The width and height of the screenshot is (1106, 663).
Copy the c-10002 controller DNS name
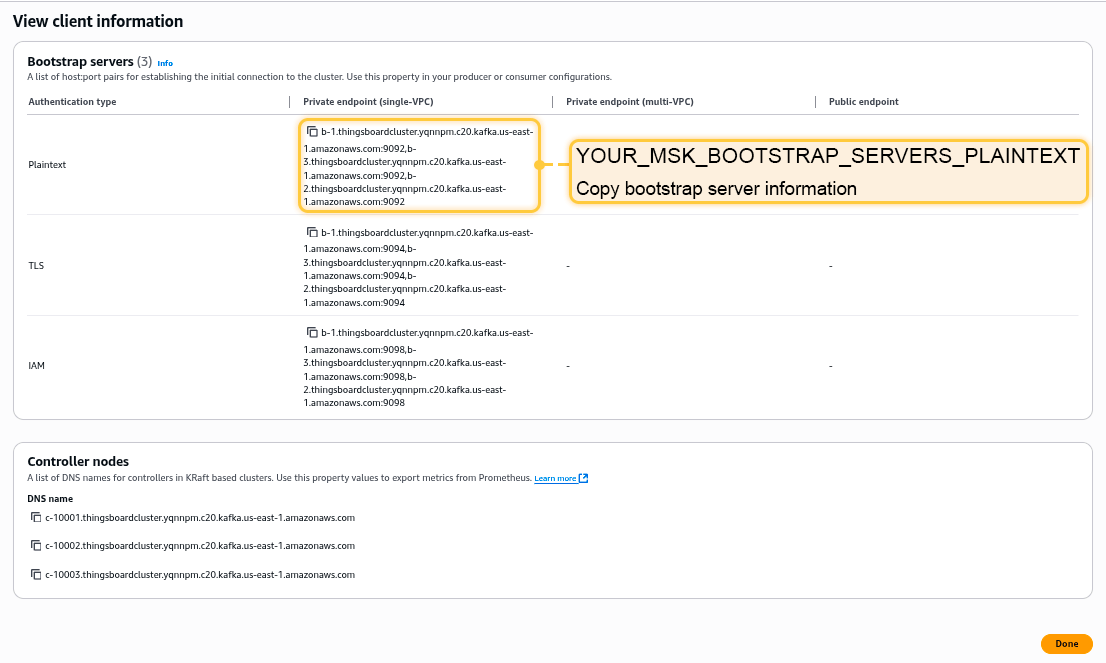tap(36, 546)
